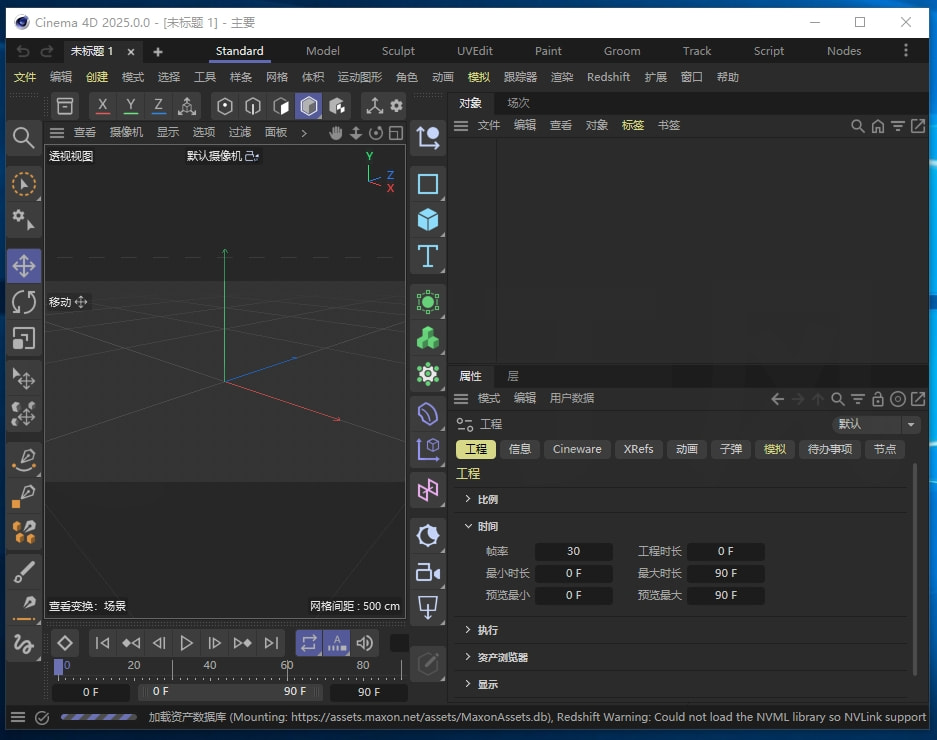Click the status bar checkmark circle icon
937x740 pixels.
(42, 717)
